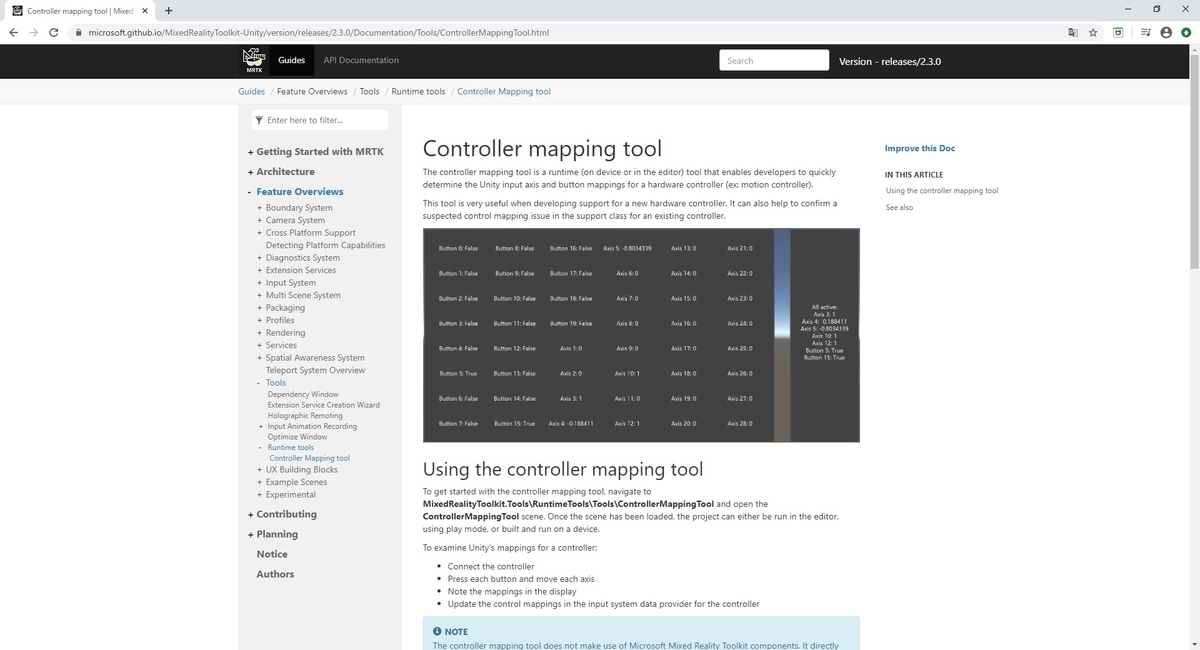Open Version - releases/2.3.0 selector

(x=890, y=61)
